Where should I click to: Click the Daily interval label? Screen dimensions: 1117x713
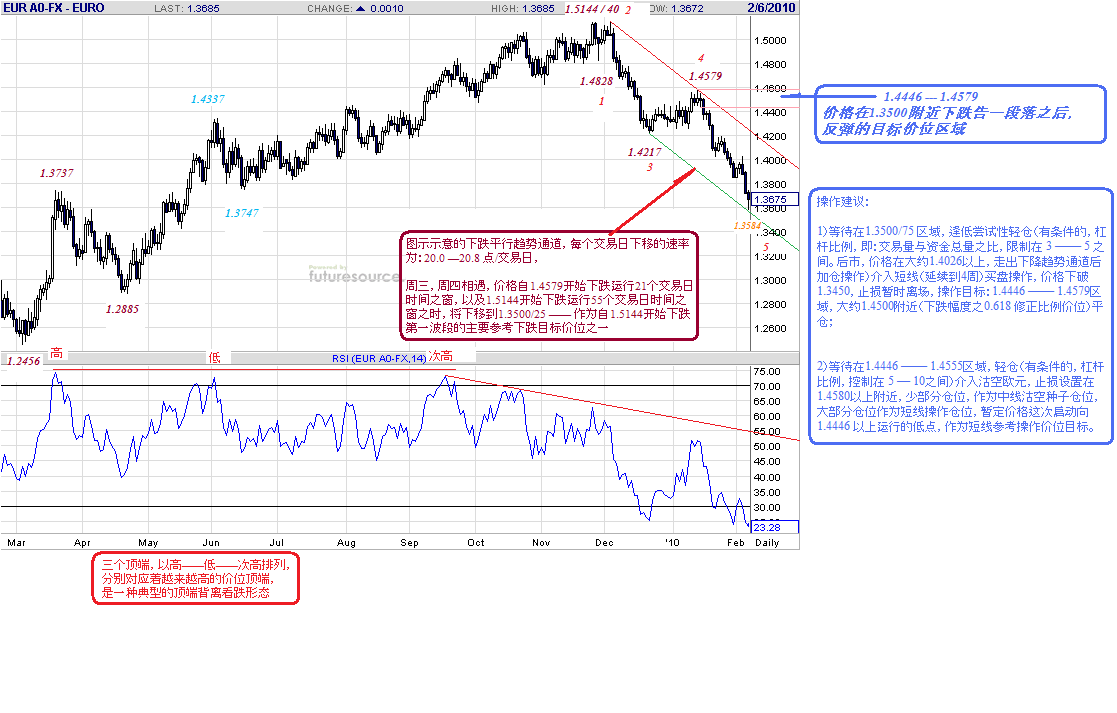pos(767,543)
